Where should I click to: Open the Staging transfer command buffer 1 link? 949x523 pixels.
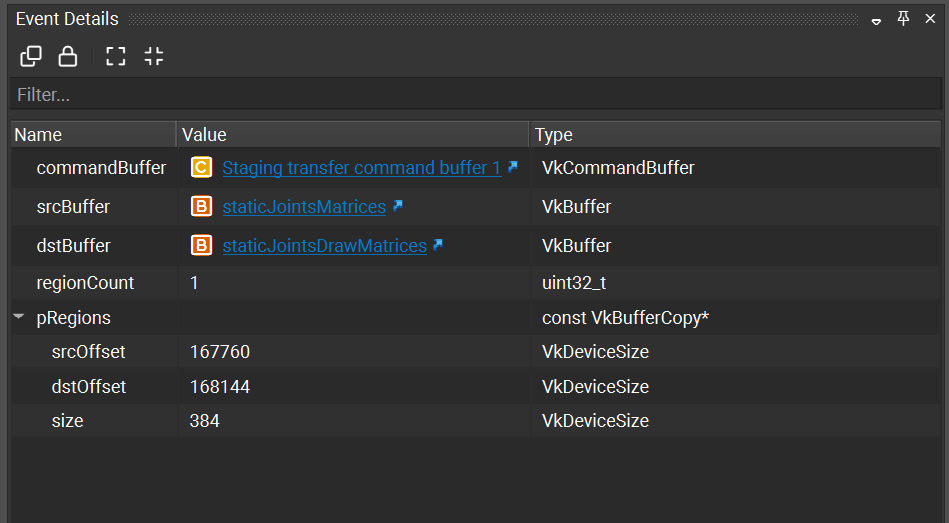click(361, 168)
